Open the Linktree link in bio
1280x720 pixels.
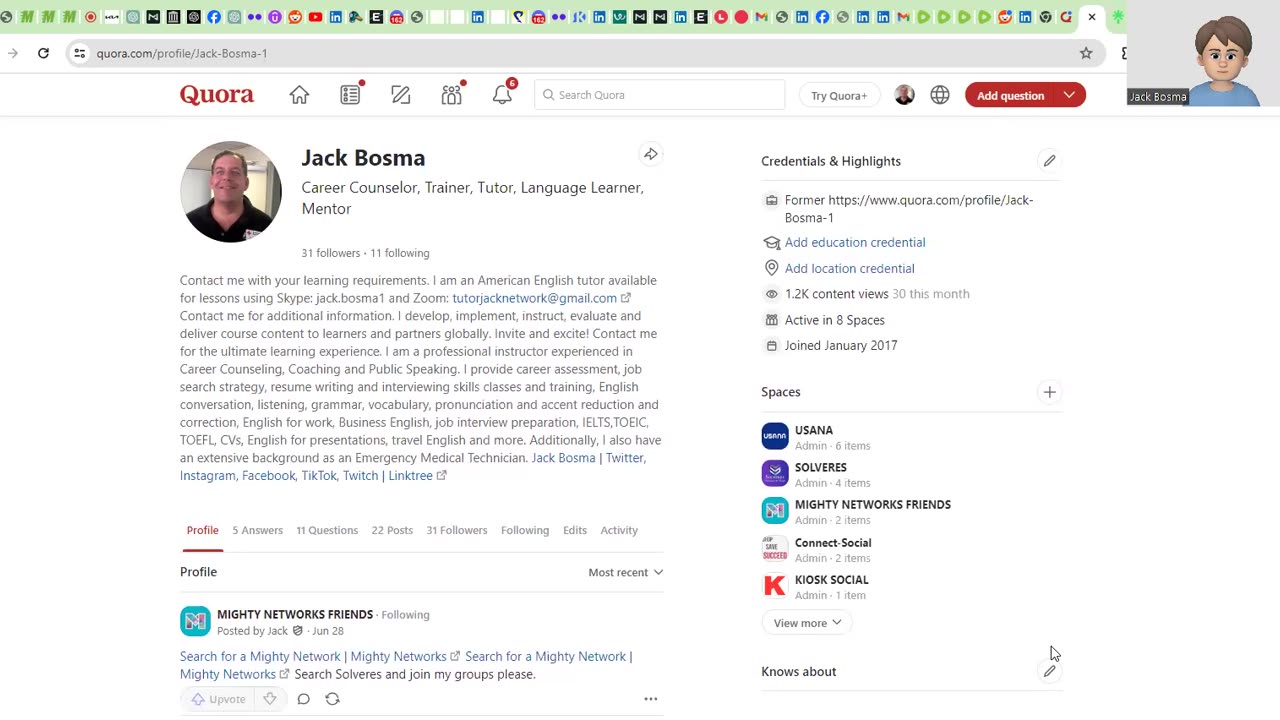pos(410,476)
